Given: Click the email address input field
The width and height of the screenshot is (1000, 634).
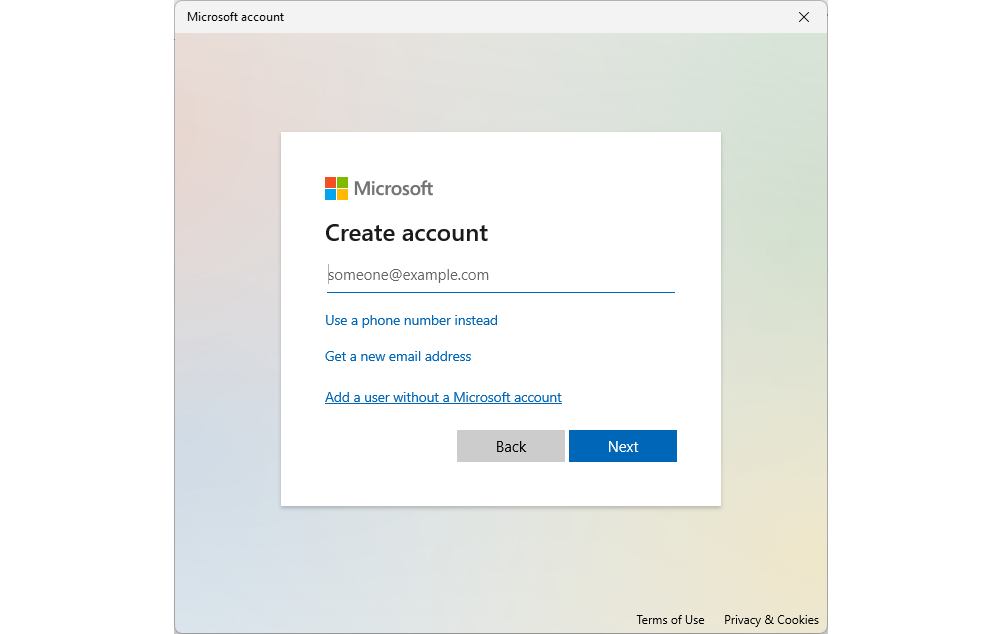Looking at the screenshot, I should (x=500, y=276).
